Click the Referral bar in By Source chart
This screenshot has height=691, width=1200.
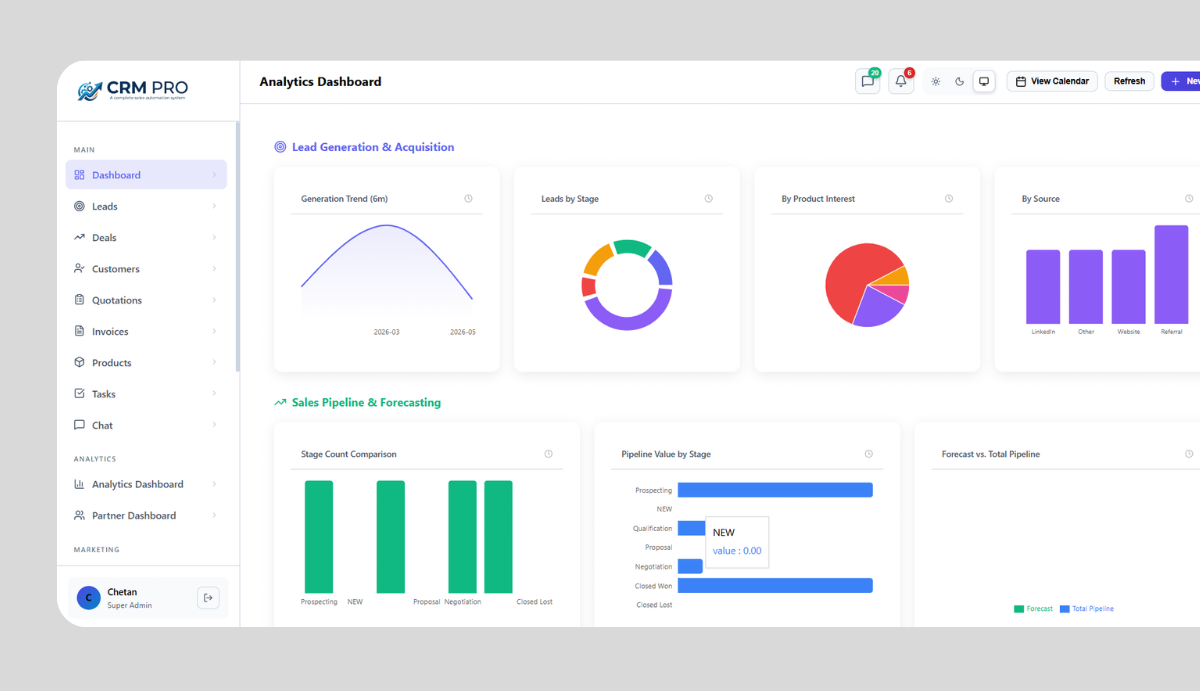coord(1171,274)
